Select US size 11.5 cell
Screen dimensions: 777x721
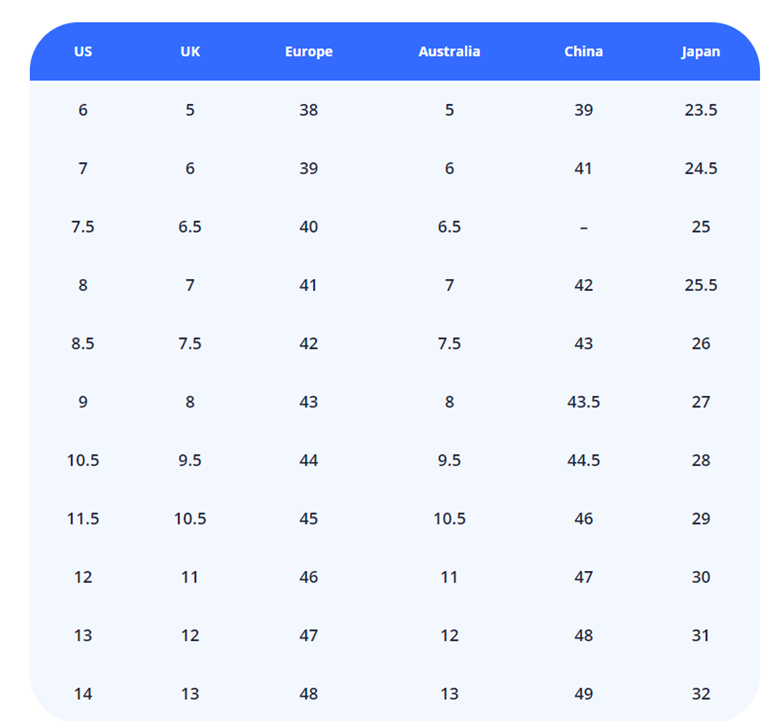point(83,518)
